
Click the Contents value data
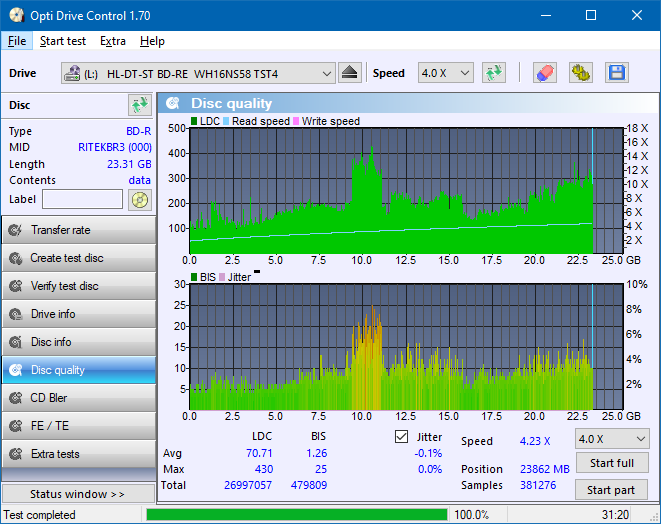pos(140,180)
